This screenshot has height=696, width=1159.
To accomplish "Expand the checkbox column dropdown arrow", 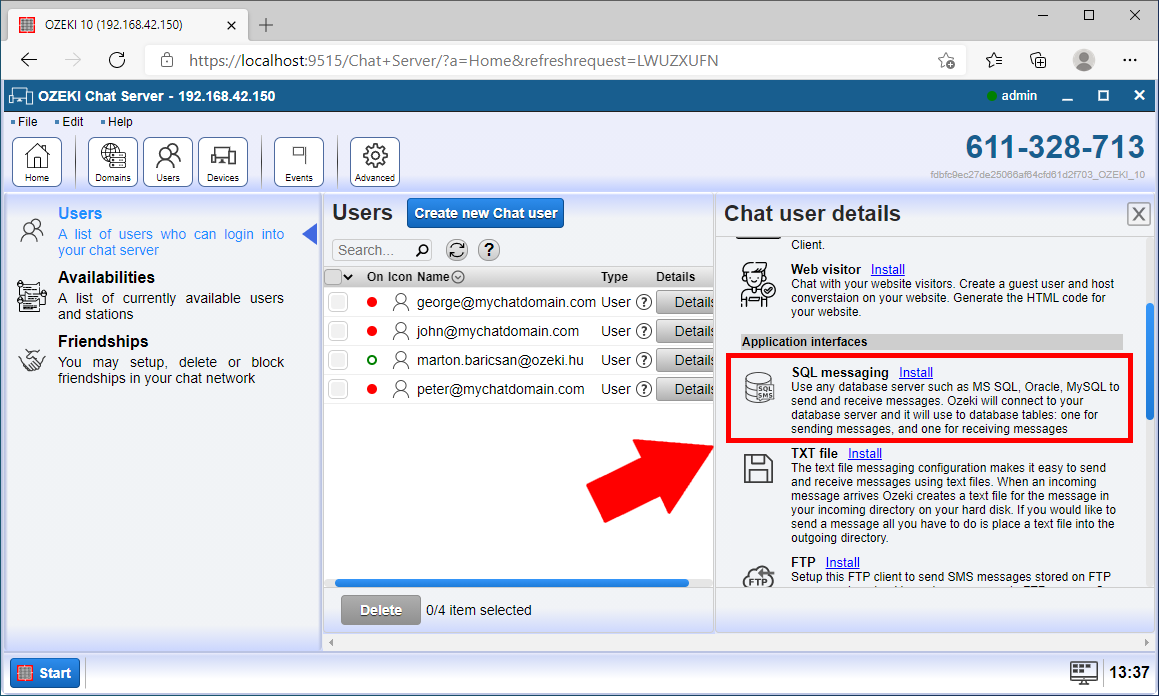I will [x=346, y=277].
